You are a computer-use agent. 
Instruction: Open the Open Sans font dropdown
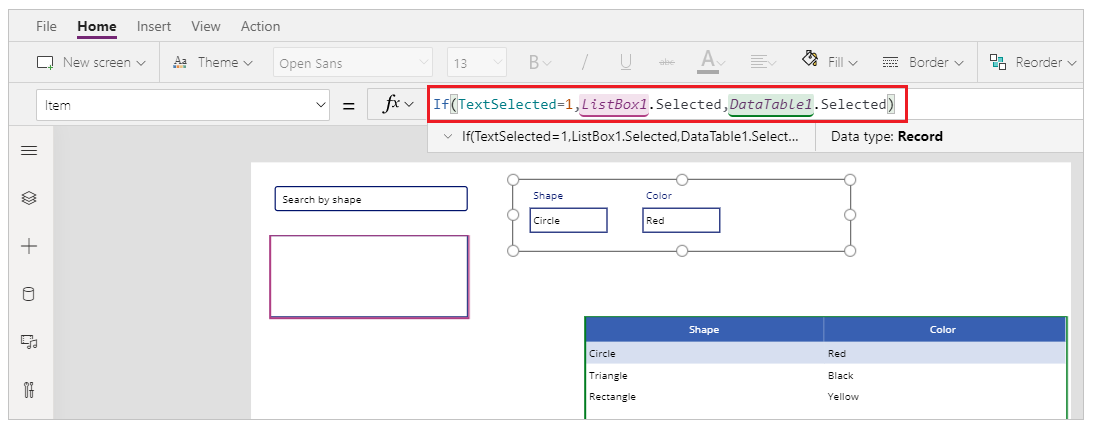click(x=353, y=63)
